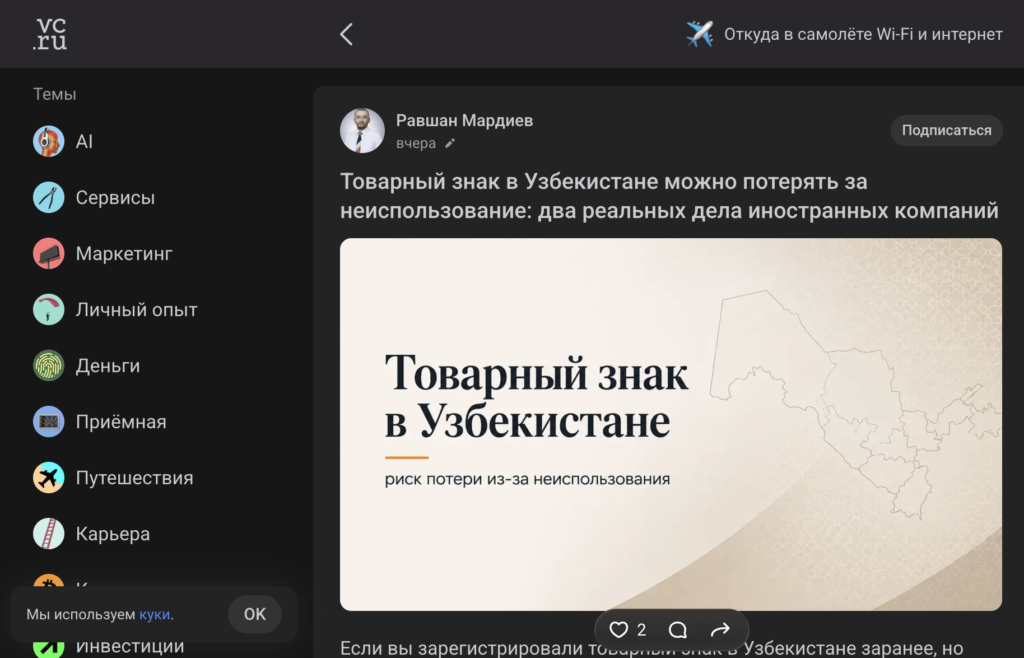
Task: Select the Сервисы pliers icon
Action: [49, 197]
